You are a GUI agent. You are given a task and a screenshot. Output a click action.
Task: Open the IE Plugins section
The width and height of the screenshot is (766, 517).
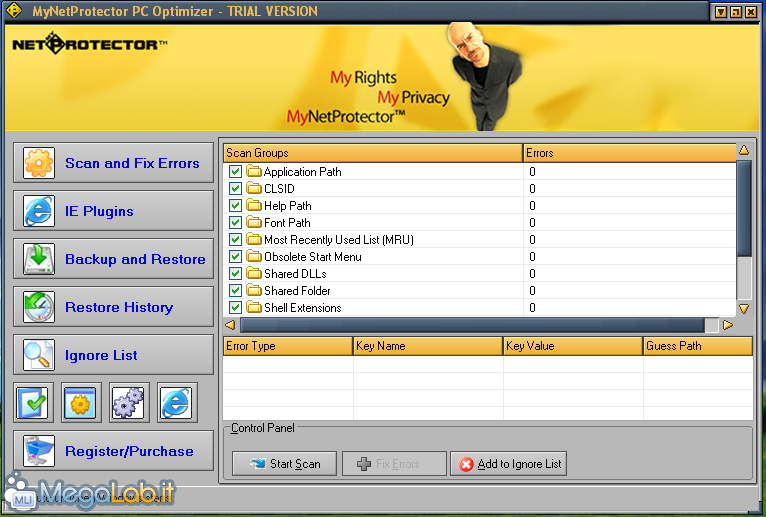[113, 211]
